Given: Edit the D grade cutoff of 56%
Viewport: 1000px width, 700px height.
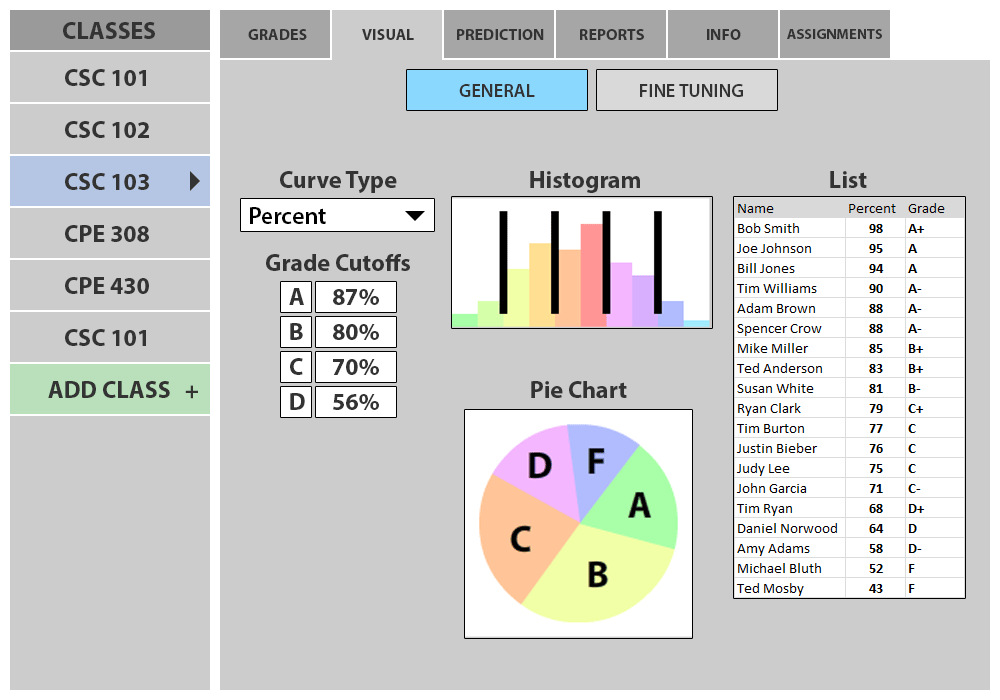Looking at the screenshot, I should click(355, 402).
